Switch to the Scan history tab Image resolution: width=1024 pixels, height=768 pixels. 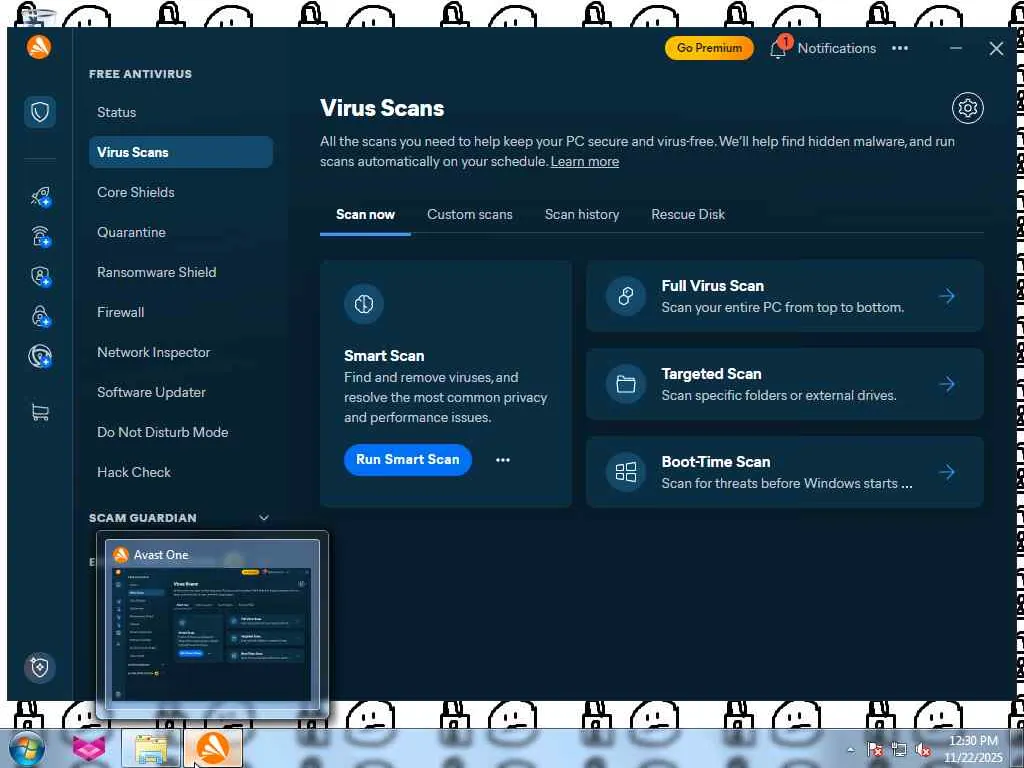pyautogui.click(x=582, y=214)
